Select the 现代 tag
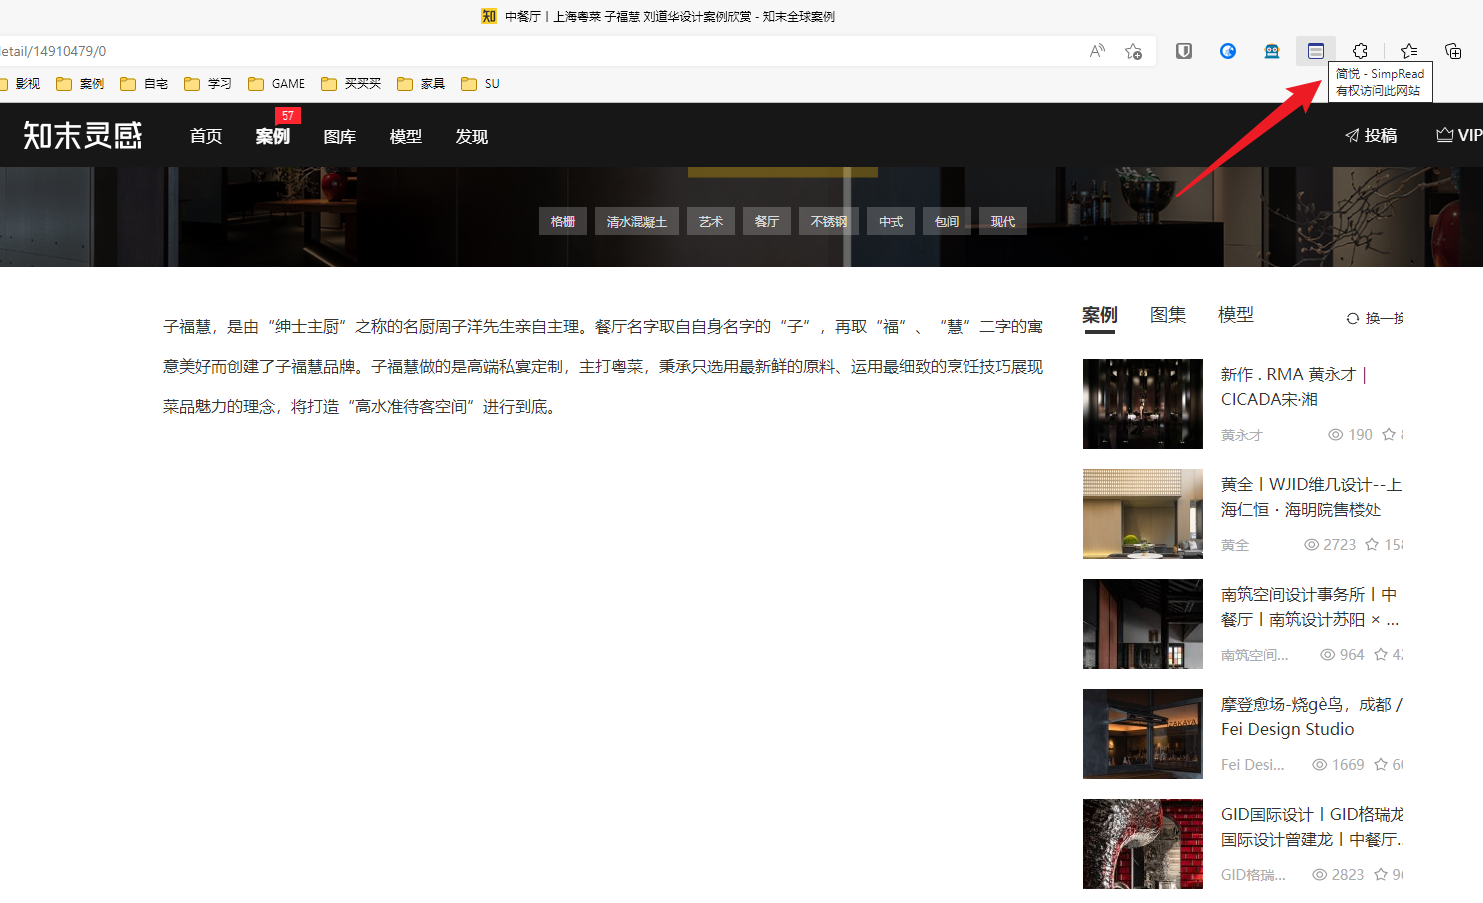This screenshot has width=1483, height=903. (x=1003, y=221)
